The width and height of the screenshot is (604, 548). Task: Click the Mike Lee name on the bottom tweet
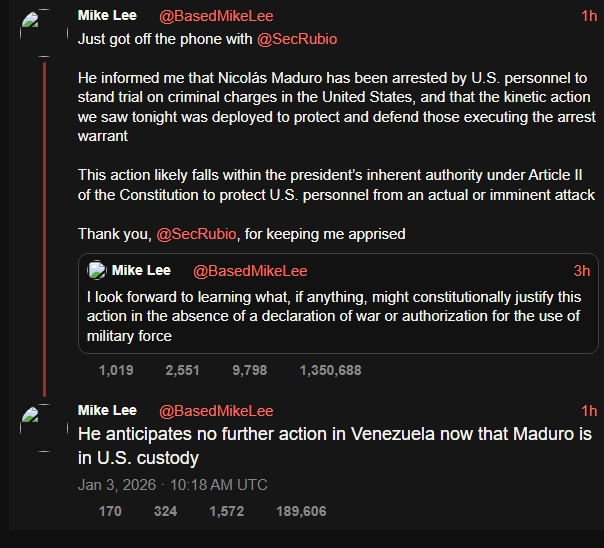coord(107,411)
